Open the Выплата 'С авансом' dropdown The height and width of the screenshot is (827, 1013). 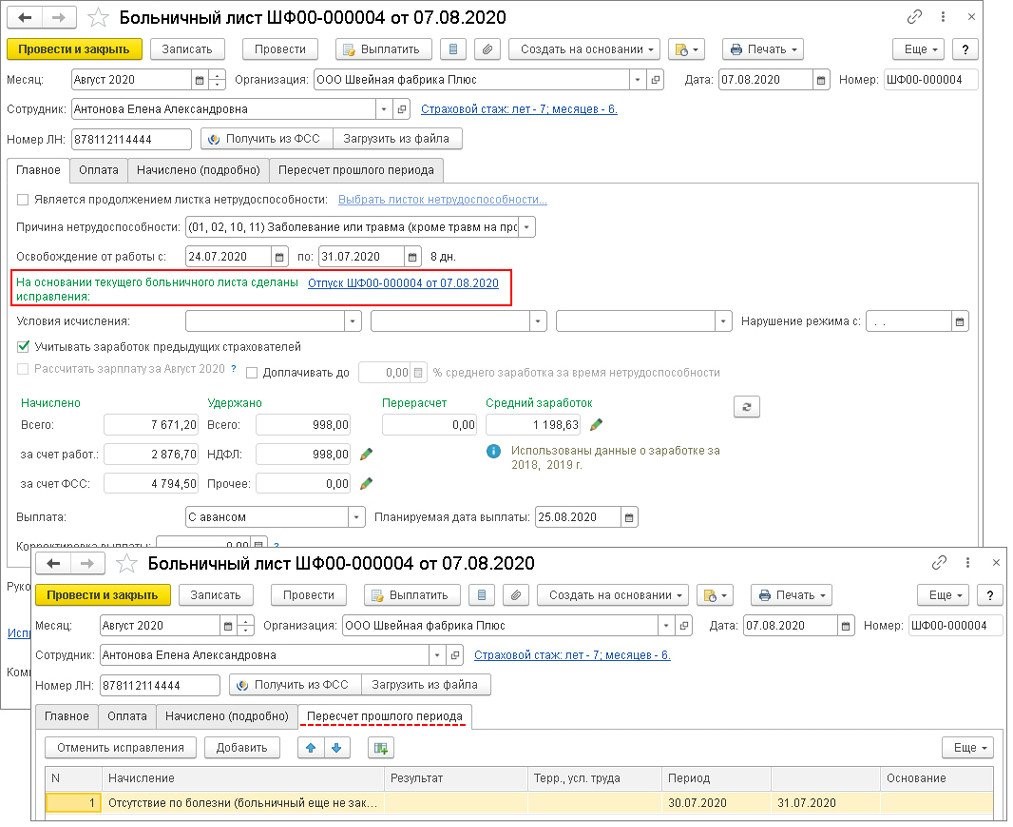coord(356,517)
